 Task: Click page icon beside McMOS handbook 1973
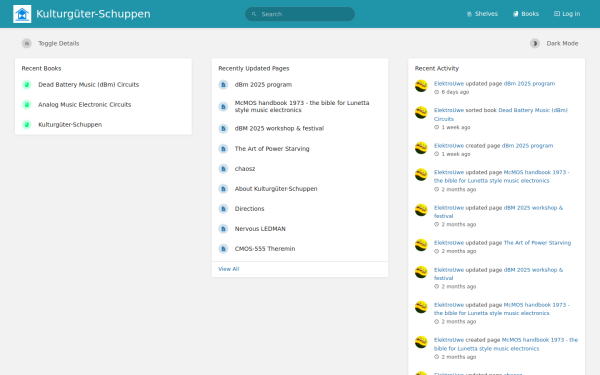223,106
